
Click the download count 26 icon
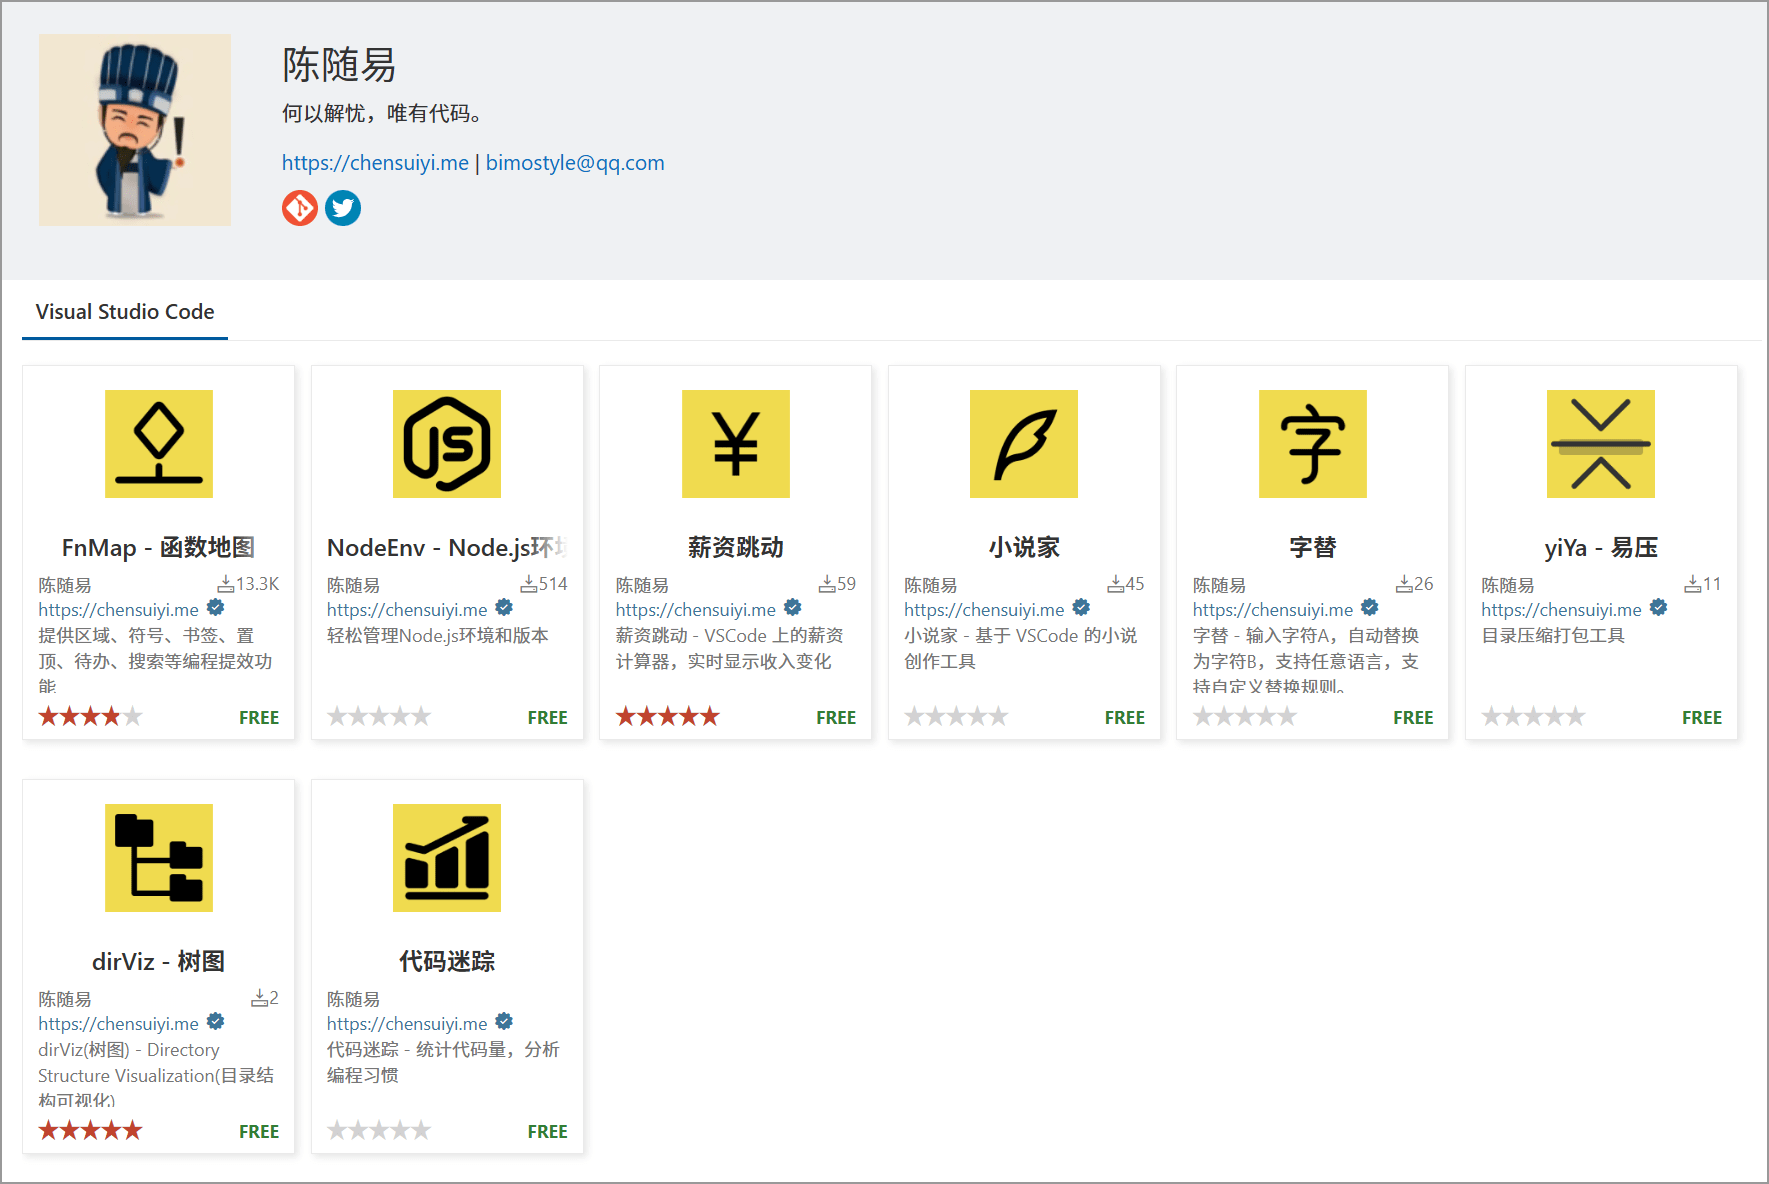(x=1404, y=584)
